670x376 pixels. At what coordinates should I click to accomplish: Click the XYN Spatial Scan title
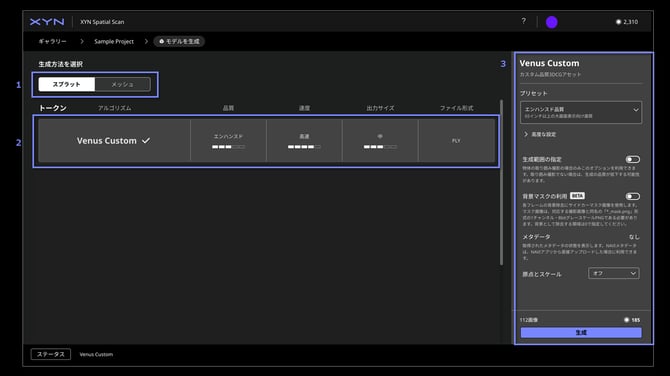102,22
